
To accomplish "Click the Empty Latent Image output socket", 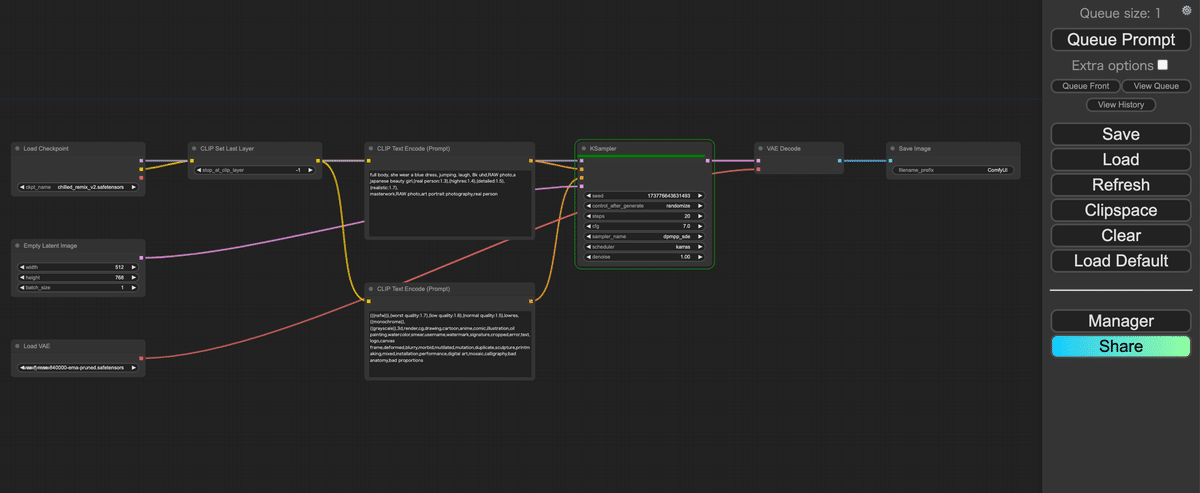I will [142, 257].
